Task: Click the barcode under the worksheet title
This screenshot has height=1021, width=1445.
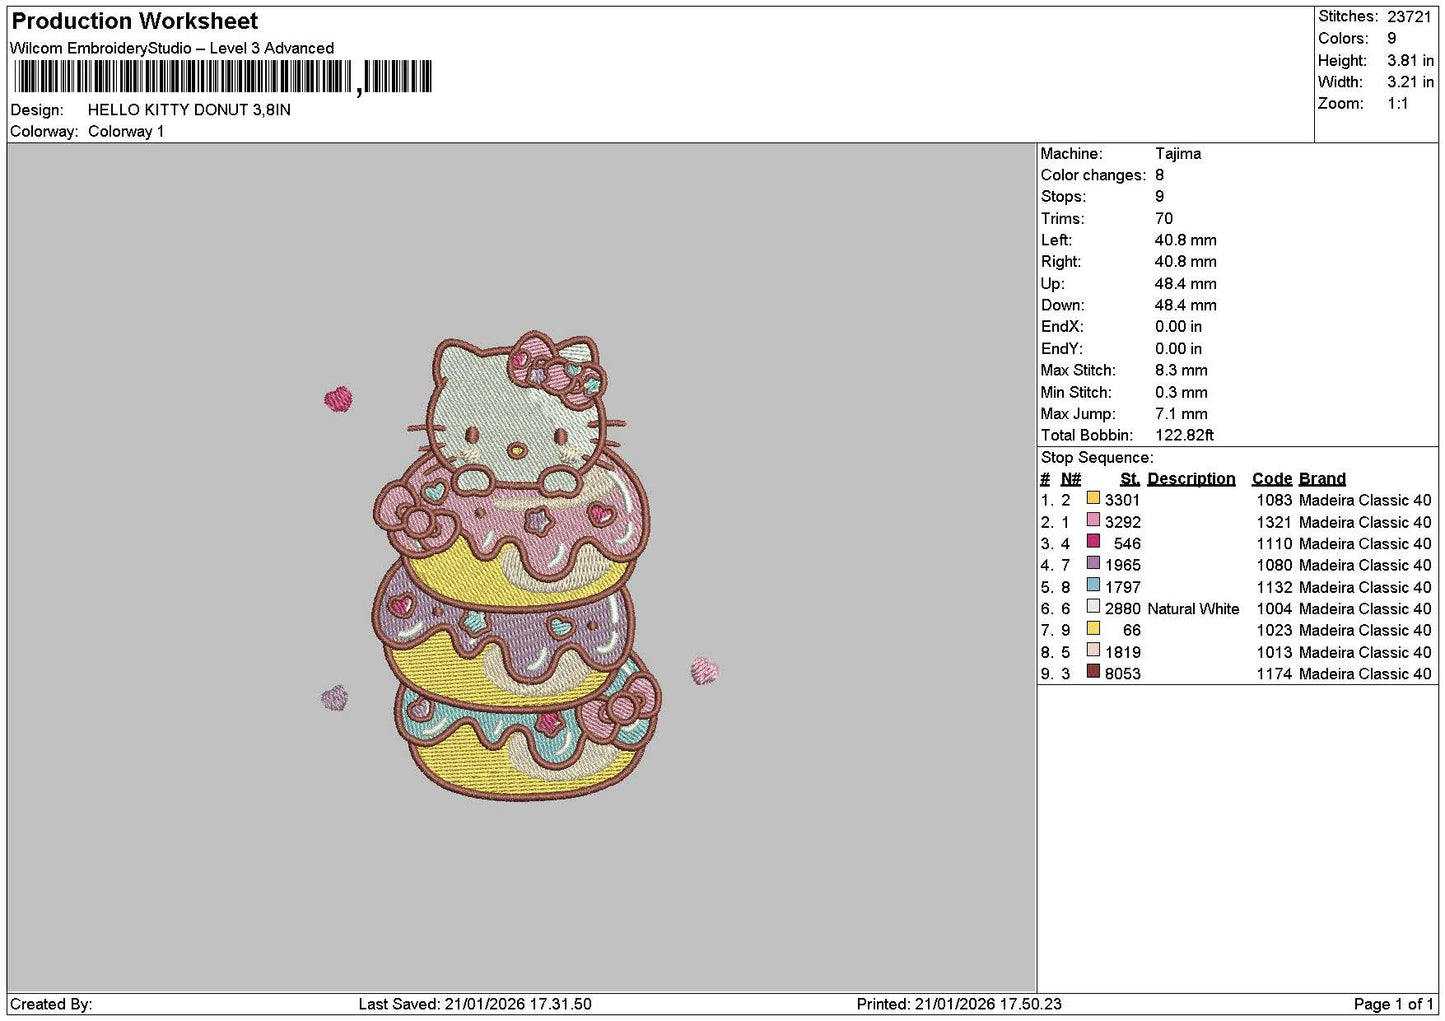Action: 222,77
